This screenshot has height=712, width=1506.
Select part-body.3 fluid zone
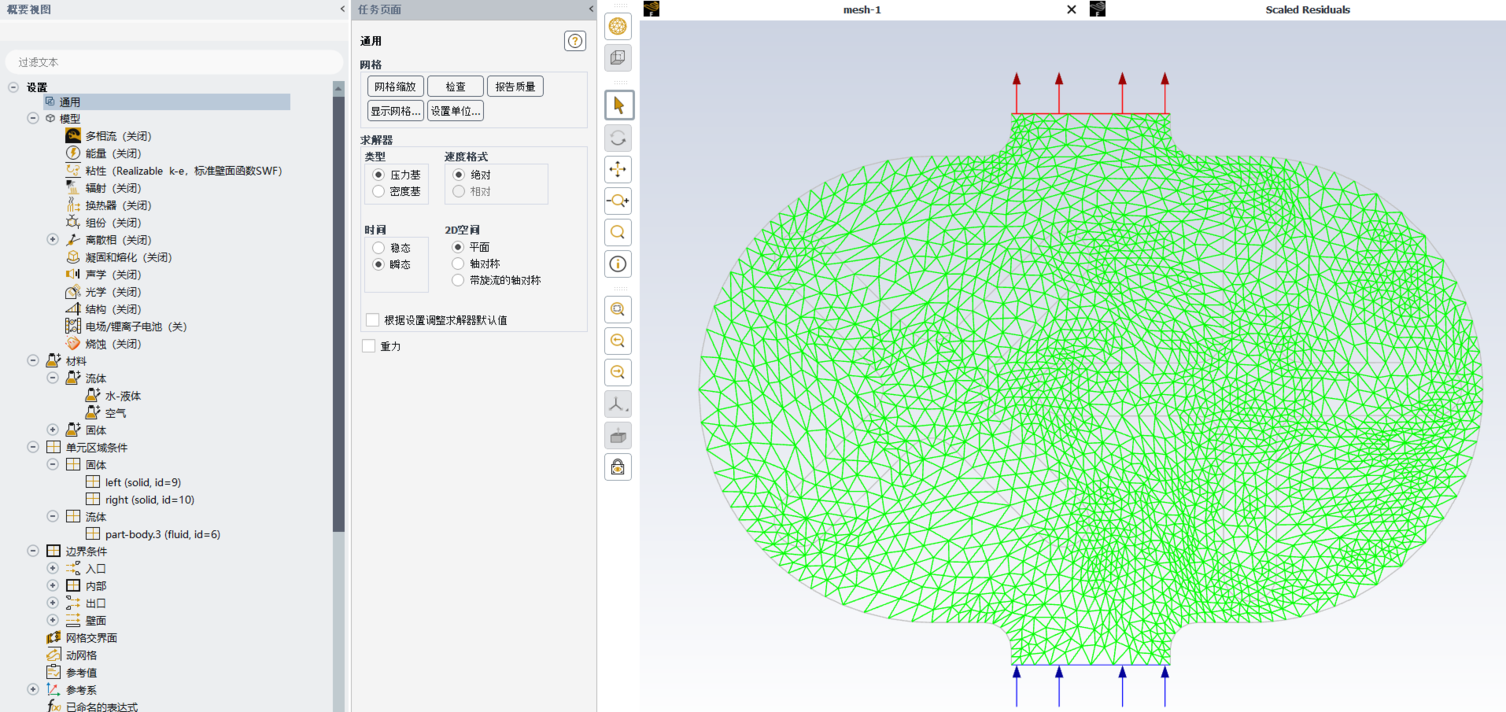pyautogui.click(x=162, y=534)
